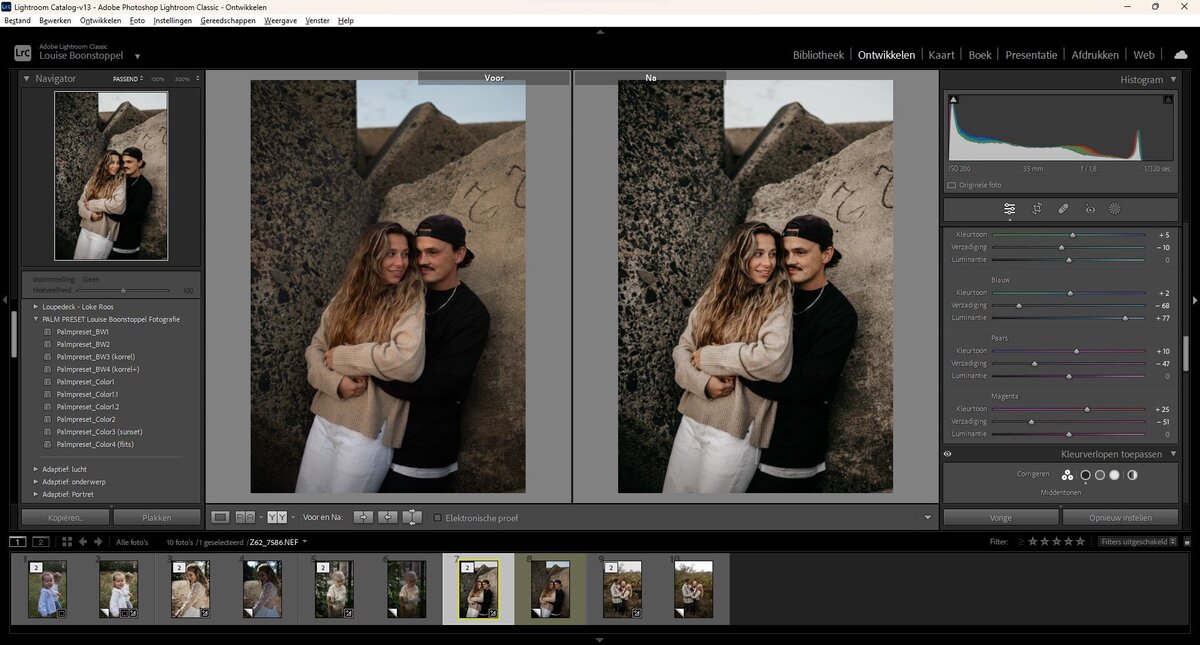Open the Red Eye correction tool
The height and width of the screenshot is (645, 1200).
point(1090,209)
